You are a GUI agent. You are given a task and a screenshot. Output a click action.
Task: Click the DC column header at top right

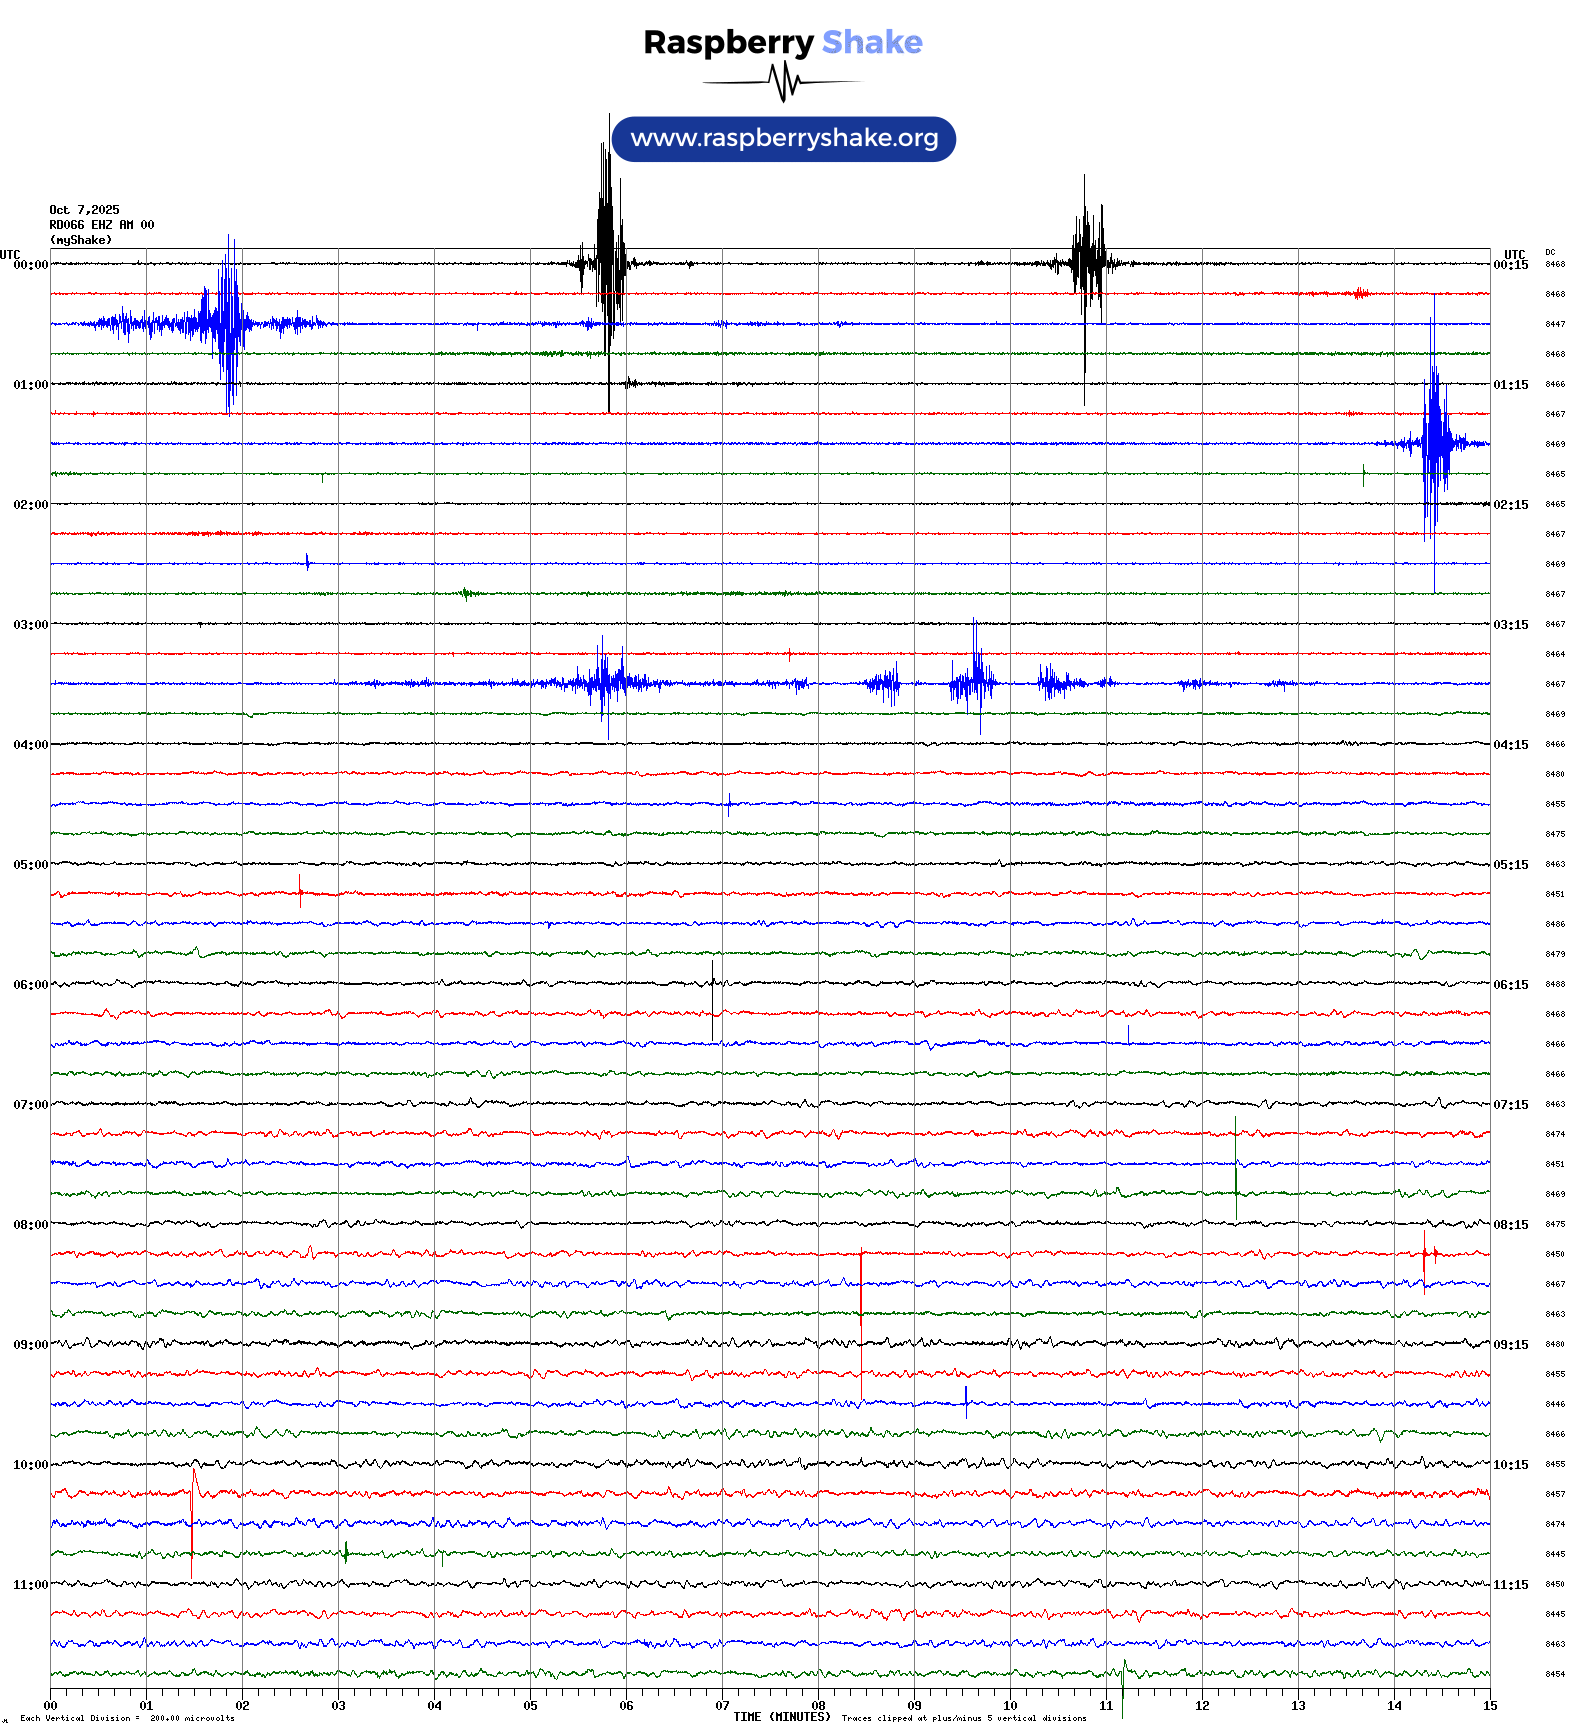[x=1550, y=252]
